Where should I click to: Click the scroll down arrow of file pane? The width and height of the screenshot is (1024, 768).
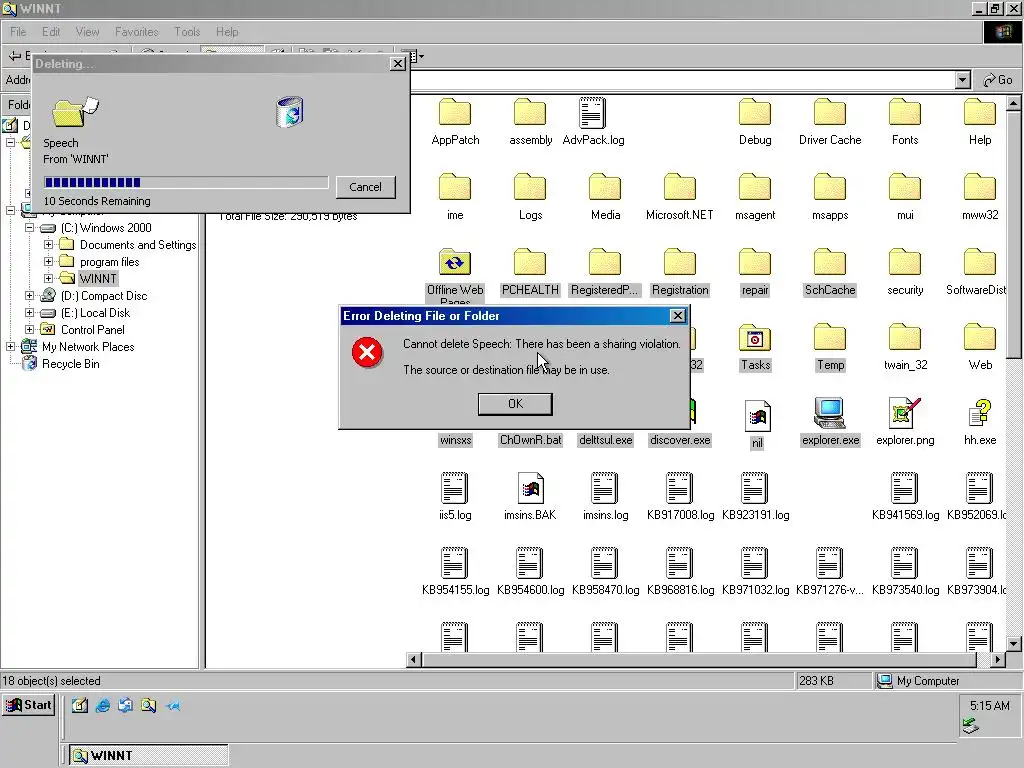(1013, 643)
